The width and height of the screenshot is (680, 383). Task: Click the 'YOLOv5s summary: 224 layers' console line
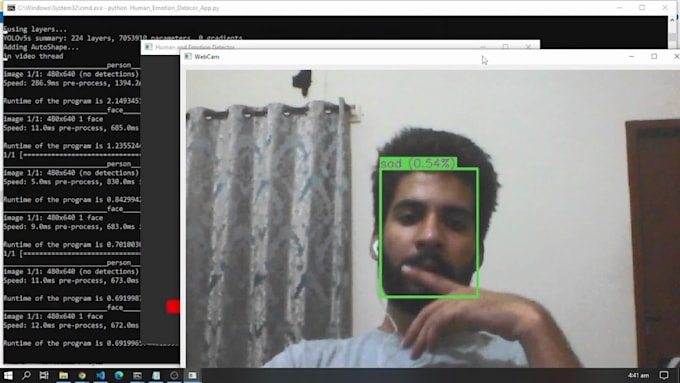(123, 38)
